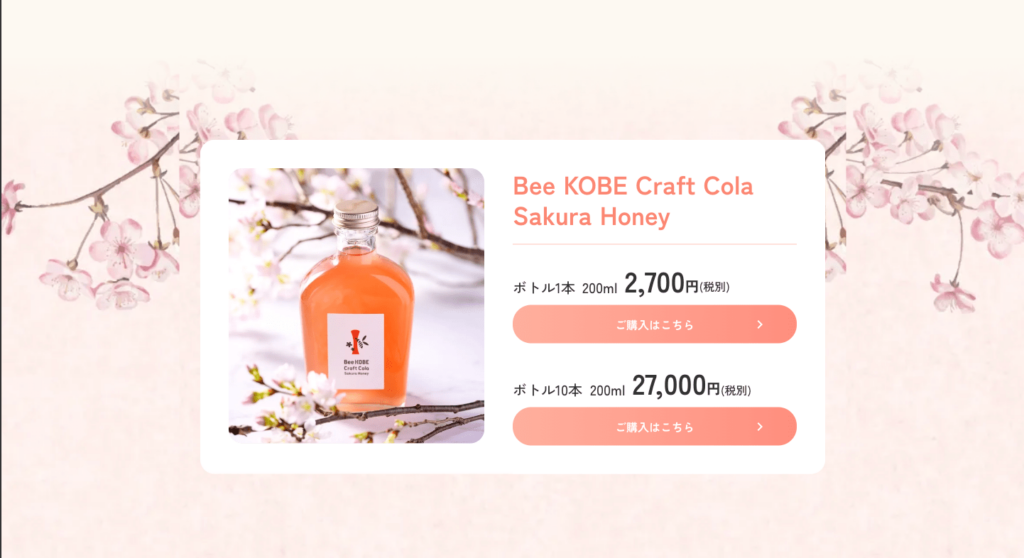Click the 10-bottle ご購入はこちら purchase button
Viewport: 1024px width, 558px height.
point(654,427)
